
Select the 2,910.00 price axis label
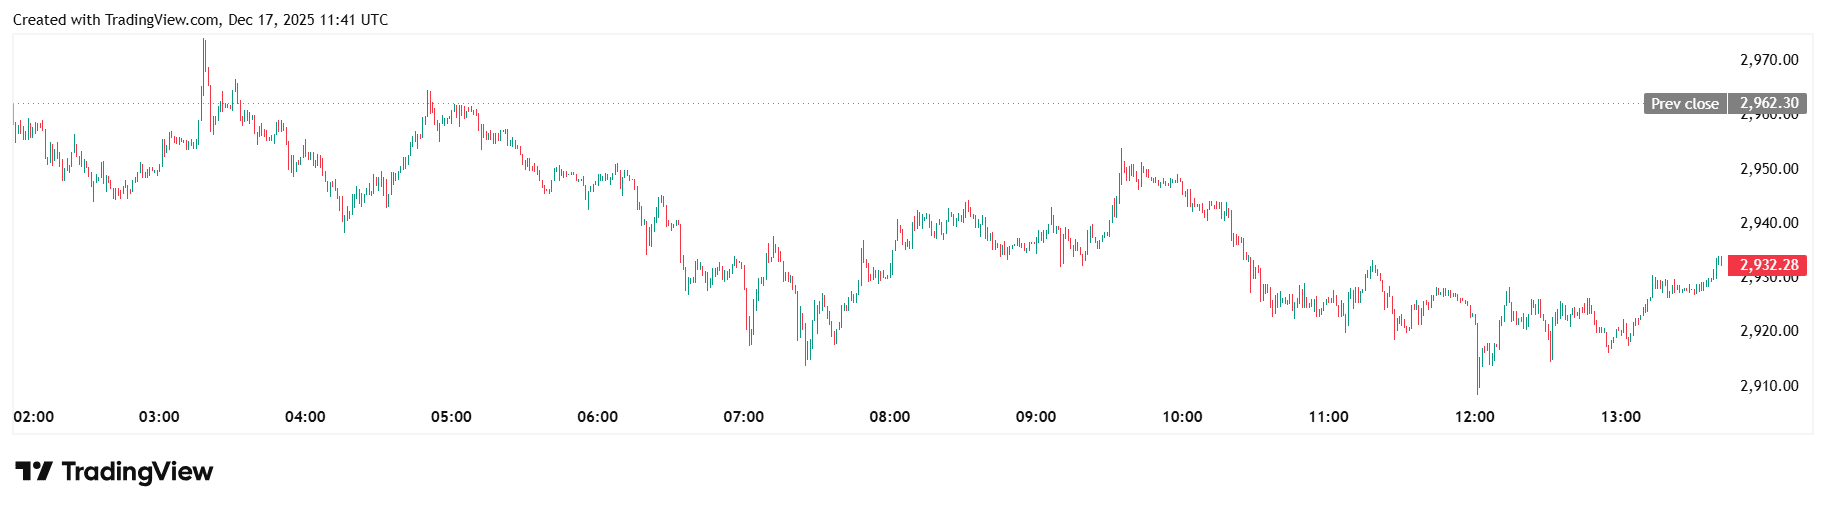(1768, 386)
